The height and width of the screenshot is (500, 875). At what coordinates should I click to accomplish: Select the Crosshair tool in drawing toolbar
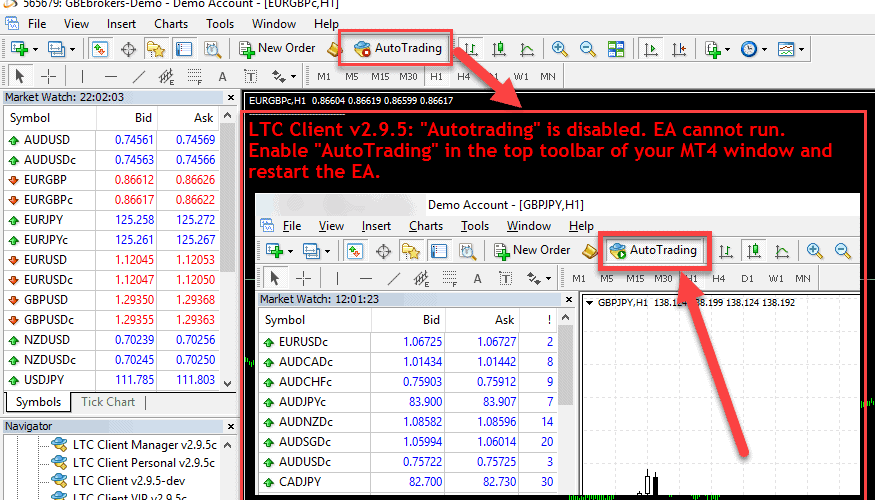pyautogui.click(x=49, y=76)
